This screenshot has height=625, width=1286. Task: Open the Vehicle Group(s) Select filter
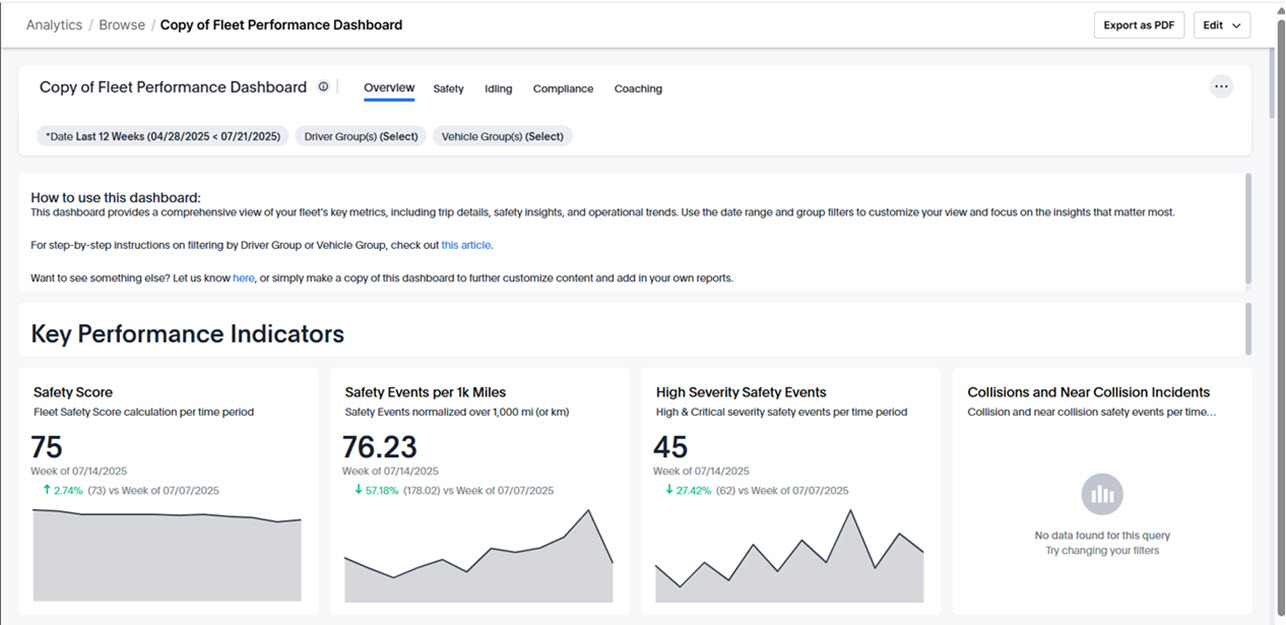503,136
